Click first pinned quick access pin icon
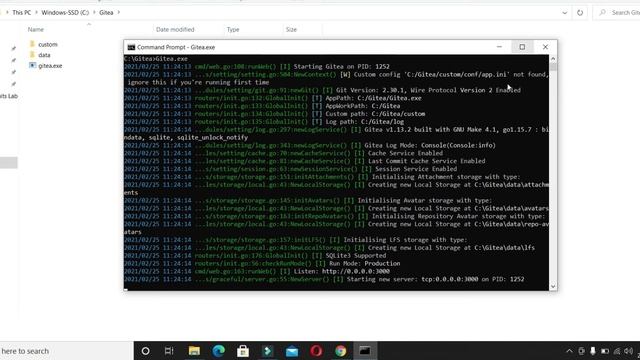640x360 pixels. (x=13, y=49)
